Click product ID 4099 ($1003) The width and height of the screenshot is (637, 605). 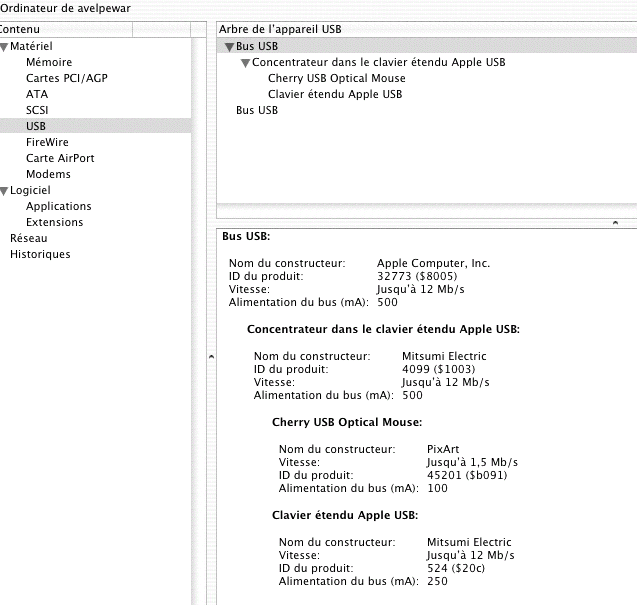[x=438, y=369]
